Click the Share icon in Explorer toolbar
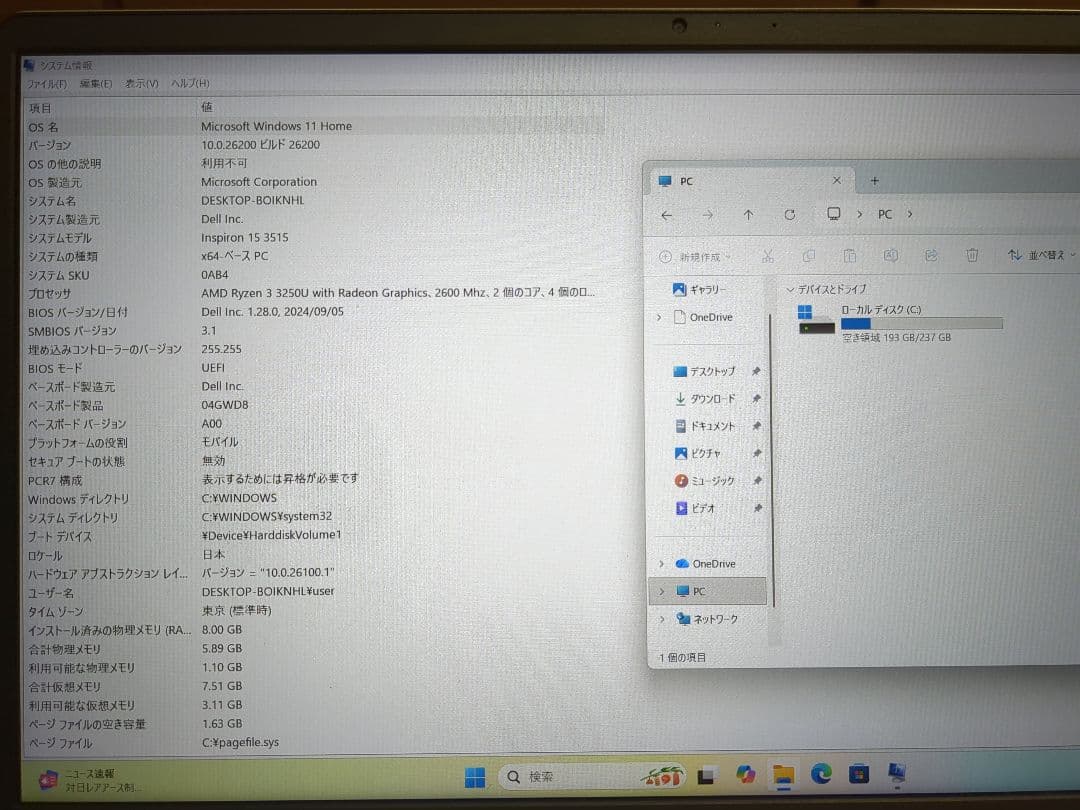Screen dimensions: 1080x810 (x=931, y=256)
